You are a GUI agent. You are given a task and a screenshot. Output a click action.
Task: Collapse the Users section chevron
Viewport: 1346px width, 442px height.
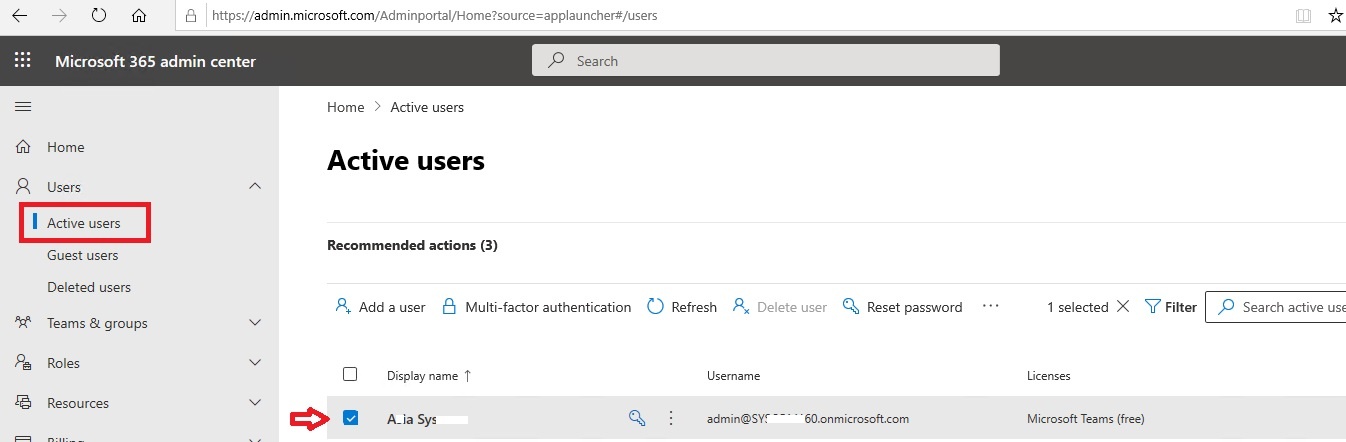(255, 187)
